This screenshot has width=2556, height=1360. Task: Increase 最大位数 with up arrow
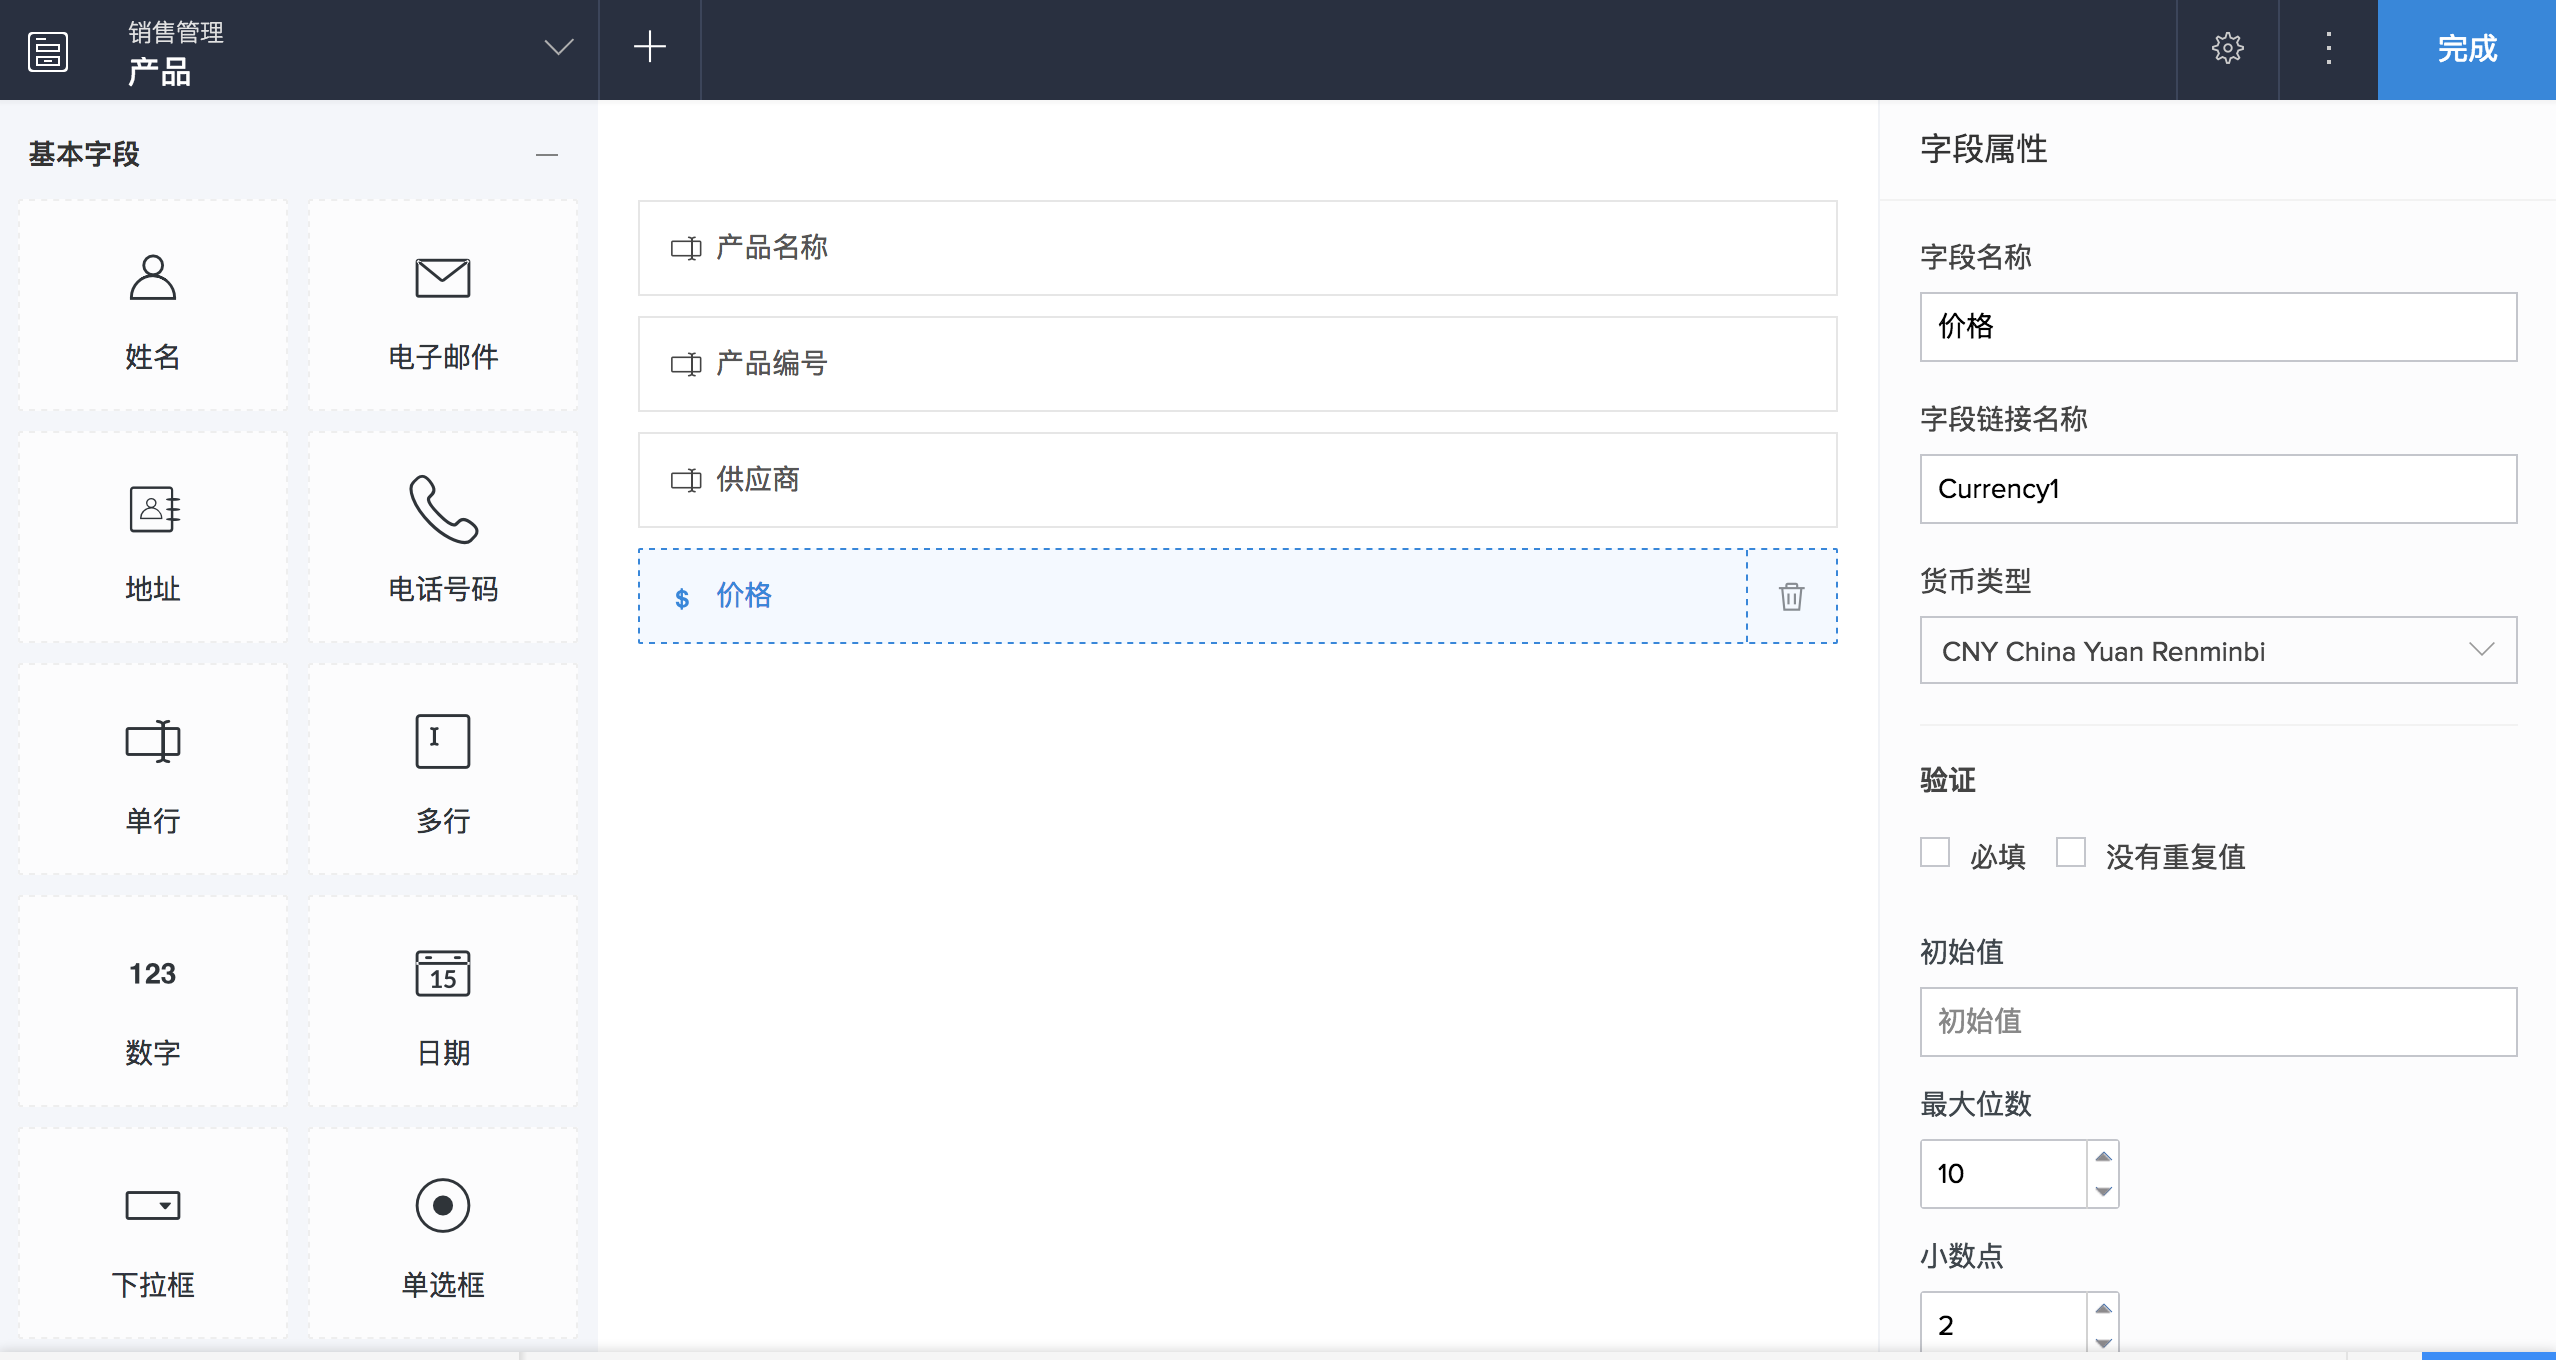tap(2103, 1157)
